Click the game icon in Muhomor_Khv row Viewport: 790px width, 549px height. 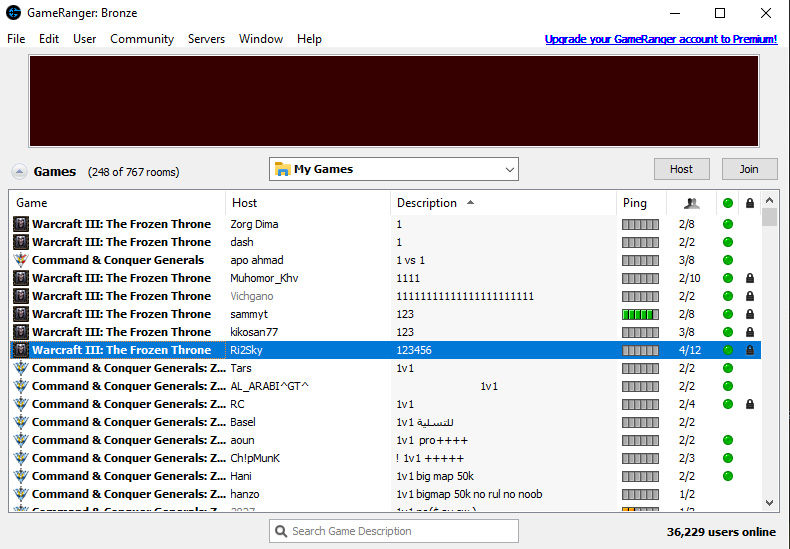click(x=21, y=278)
